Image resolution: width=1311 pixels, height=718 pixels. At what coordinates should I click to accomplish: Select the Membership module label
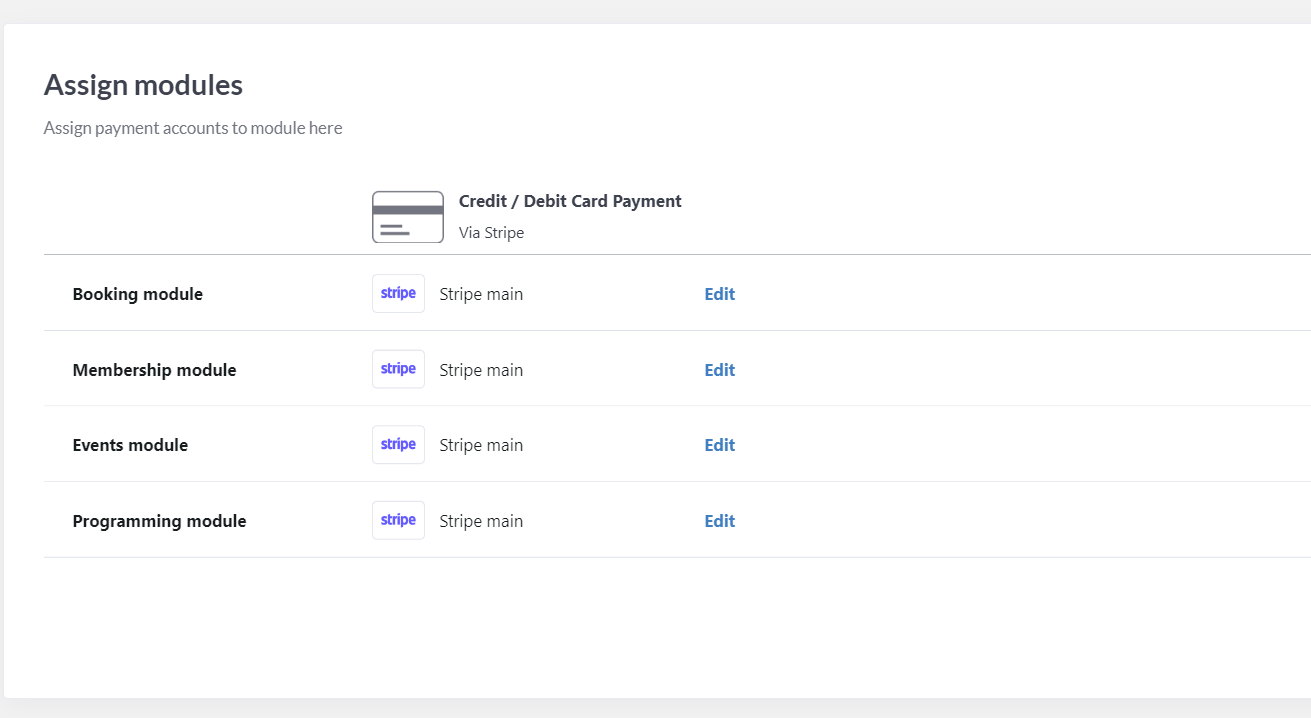[154, 370]
